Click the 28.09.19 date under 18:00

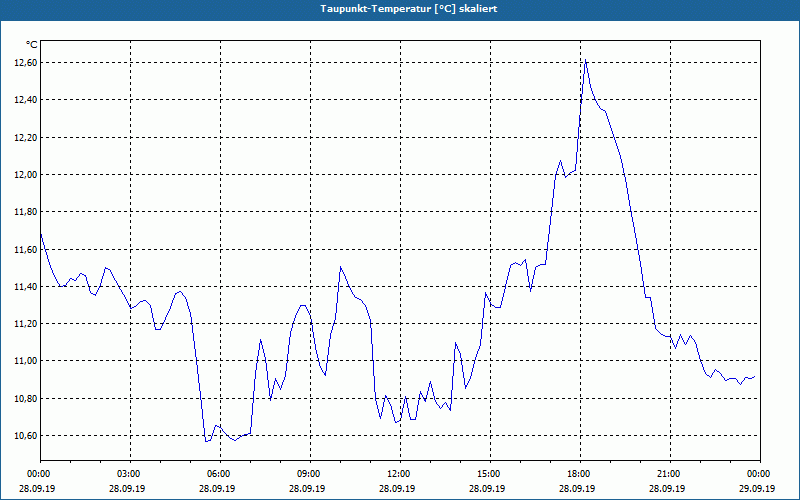[577, 488]
